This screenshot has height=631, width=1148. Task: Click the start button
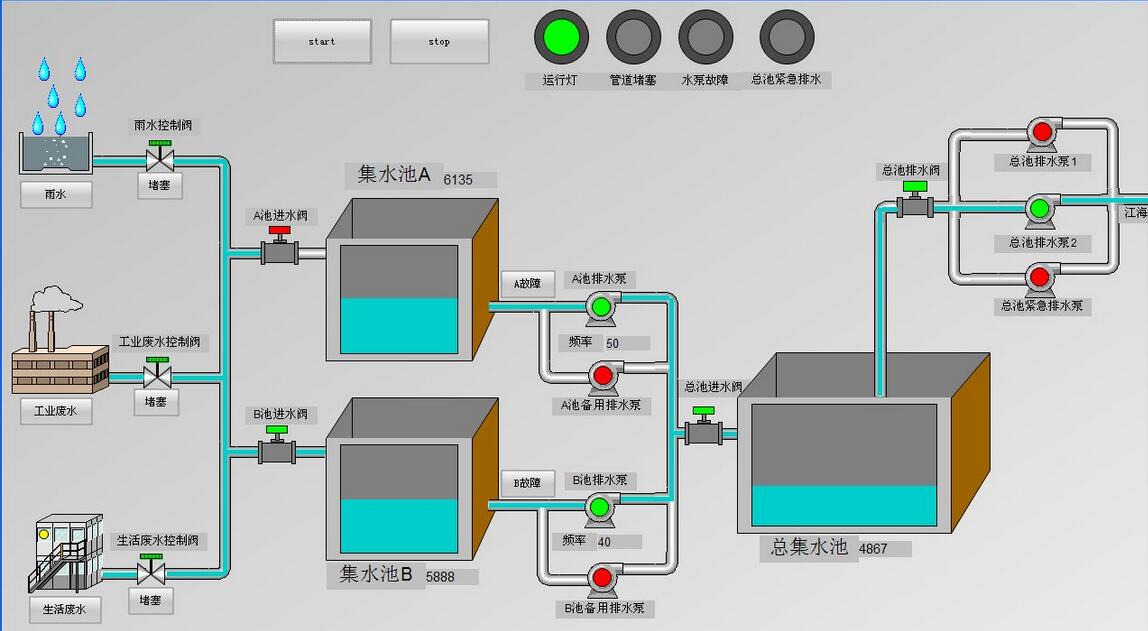coord(322,41)
